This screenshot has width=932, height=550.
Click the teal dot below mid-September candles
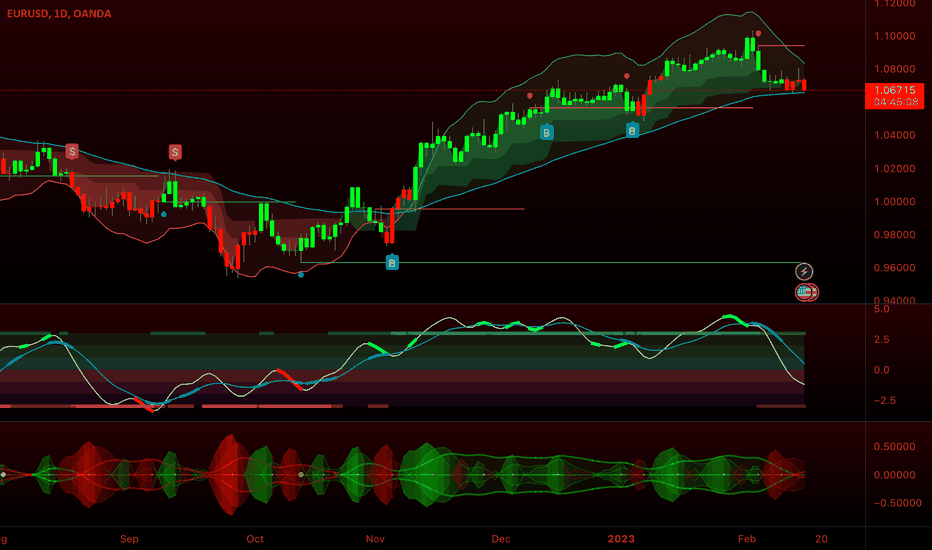[163, 214]
